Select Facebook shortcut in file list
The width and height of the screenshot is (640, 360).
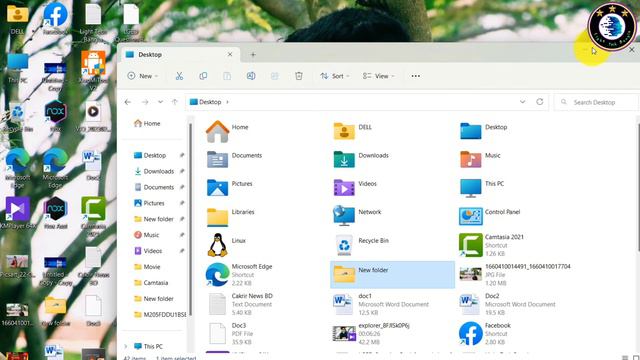485,333
